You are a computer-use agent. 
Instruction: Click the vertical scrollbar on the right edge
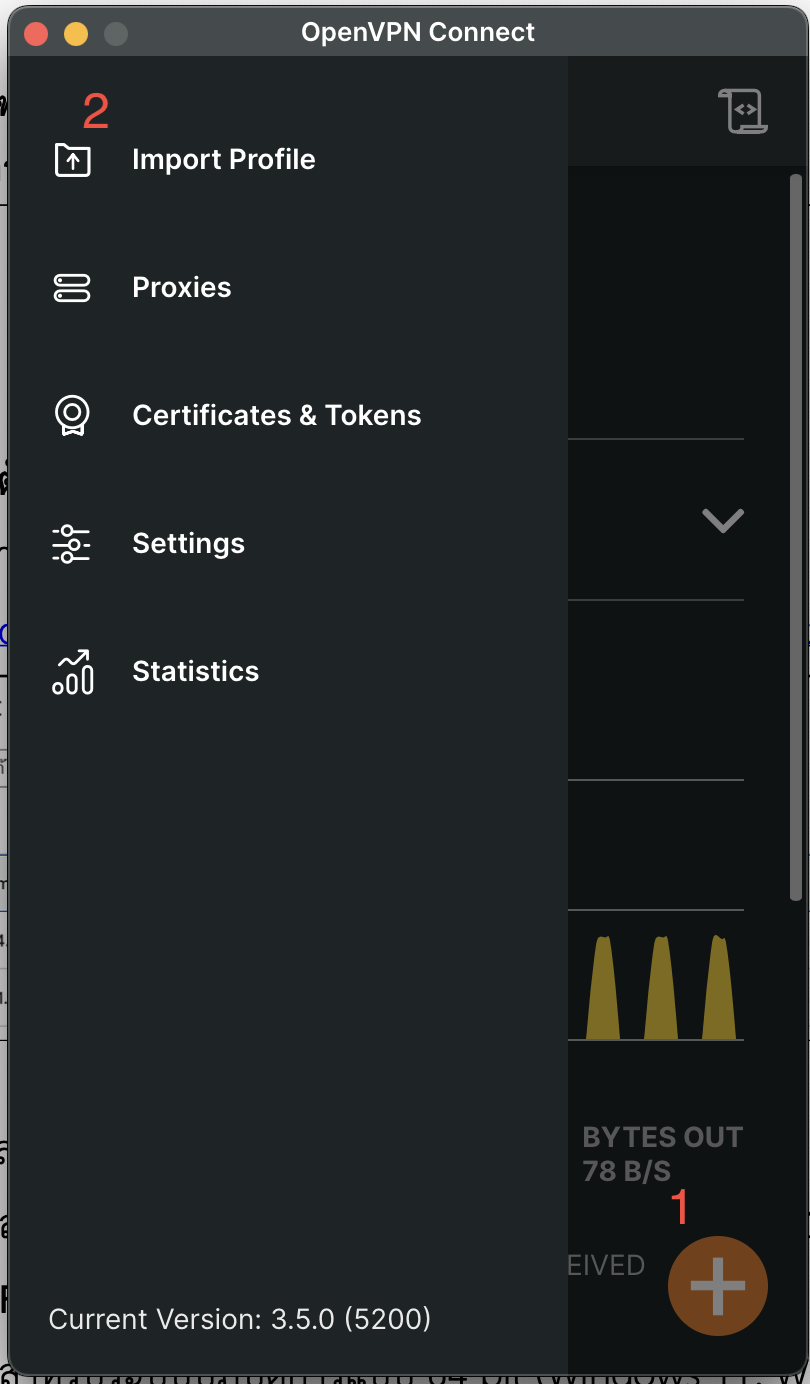tap(796, 538)
